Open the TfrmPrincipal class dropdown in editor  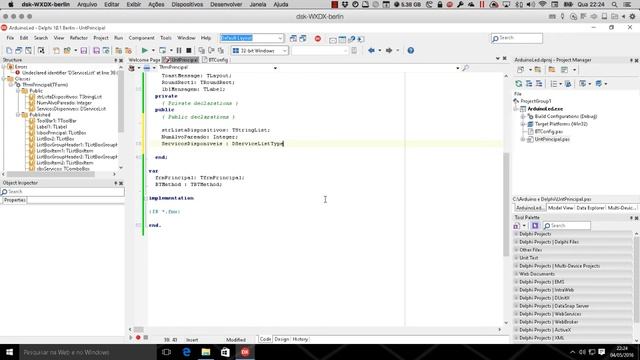pos(275,68)
